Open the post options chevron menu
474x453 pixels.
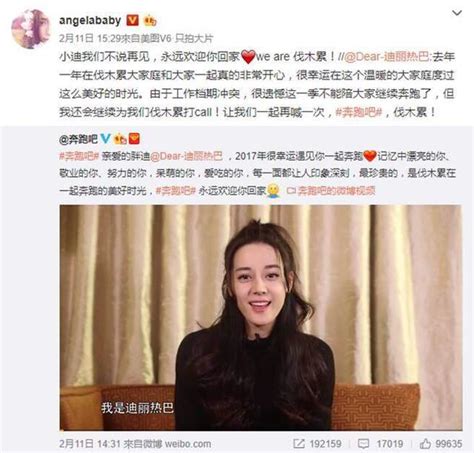[x=456, y=13]
